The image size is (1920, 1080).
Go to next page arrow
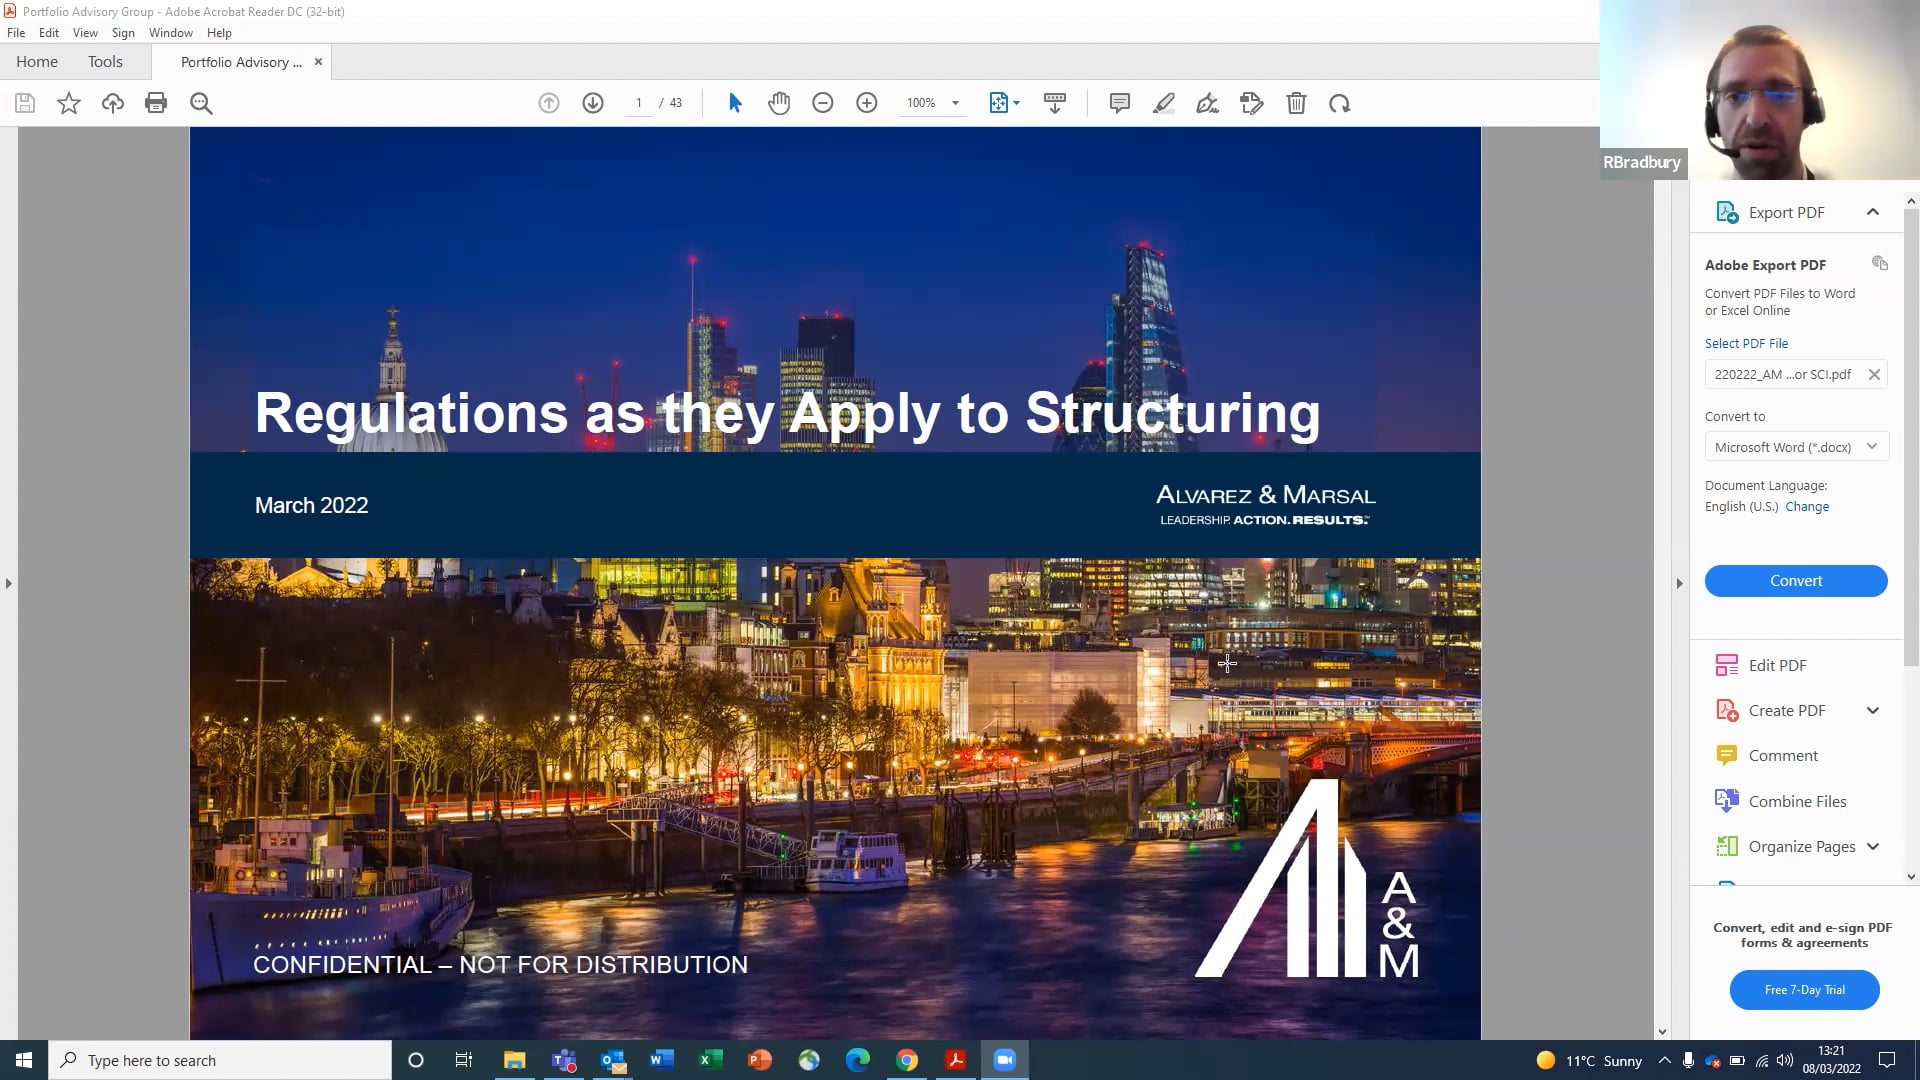593,103
